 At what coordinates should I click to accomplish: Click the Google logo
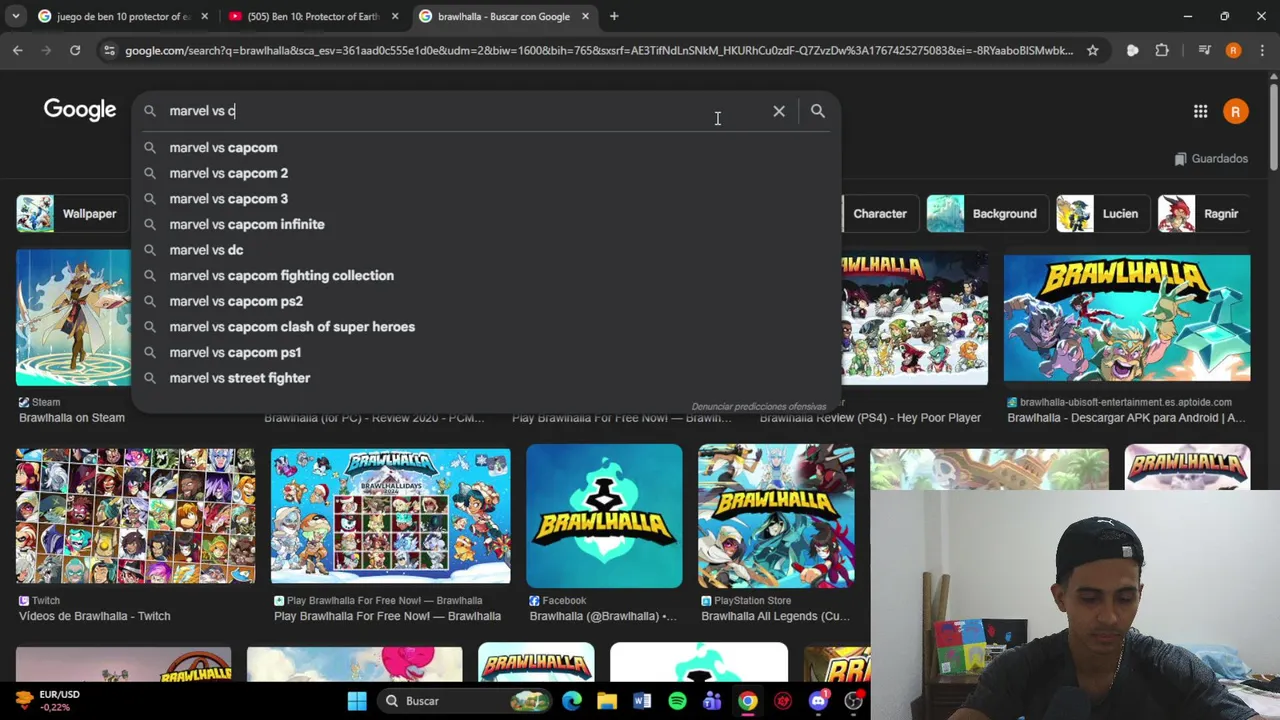click(80, 110)
